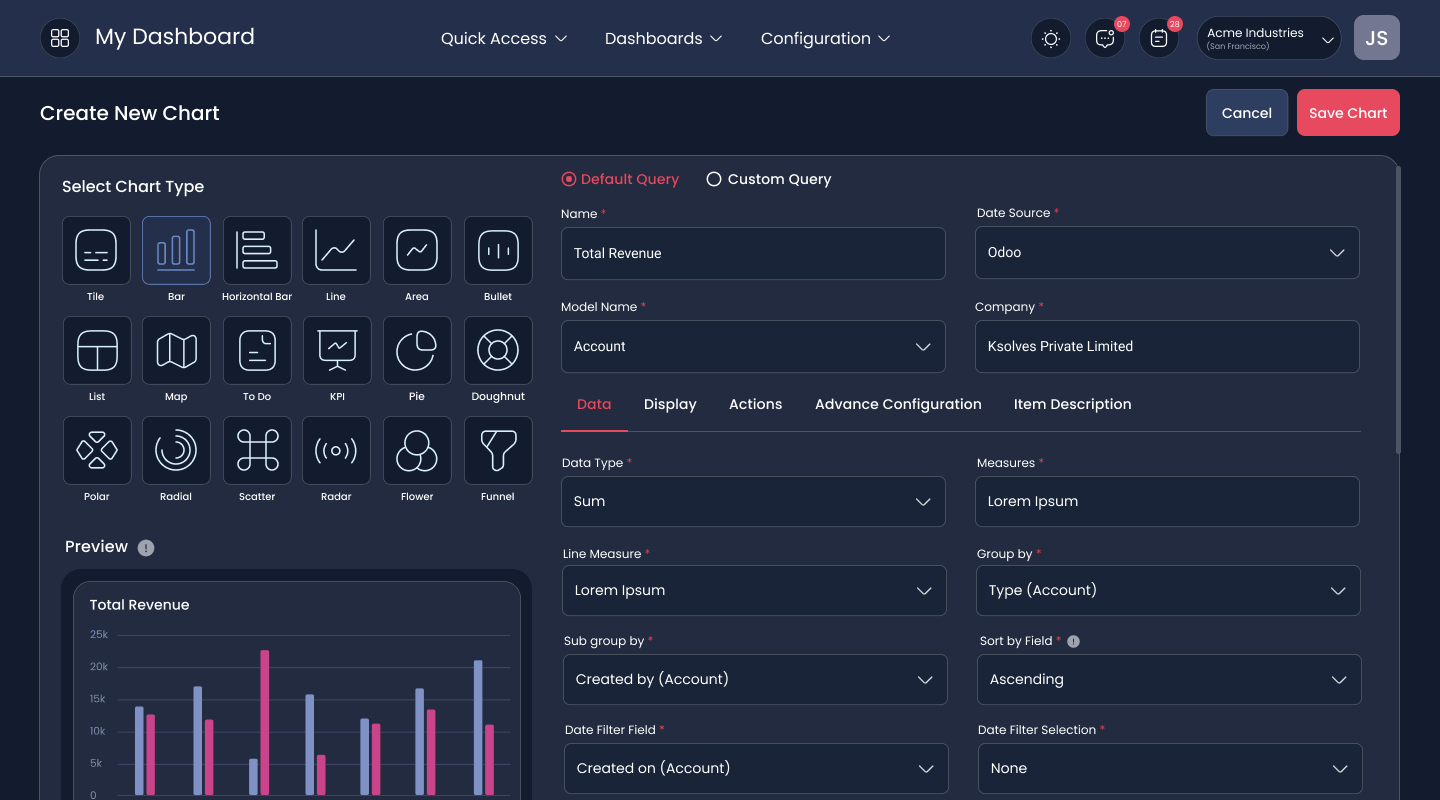This screenshot has height=800, width=1440.
Task: Open the Group by dropdown
Action: point(1168,590)
